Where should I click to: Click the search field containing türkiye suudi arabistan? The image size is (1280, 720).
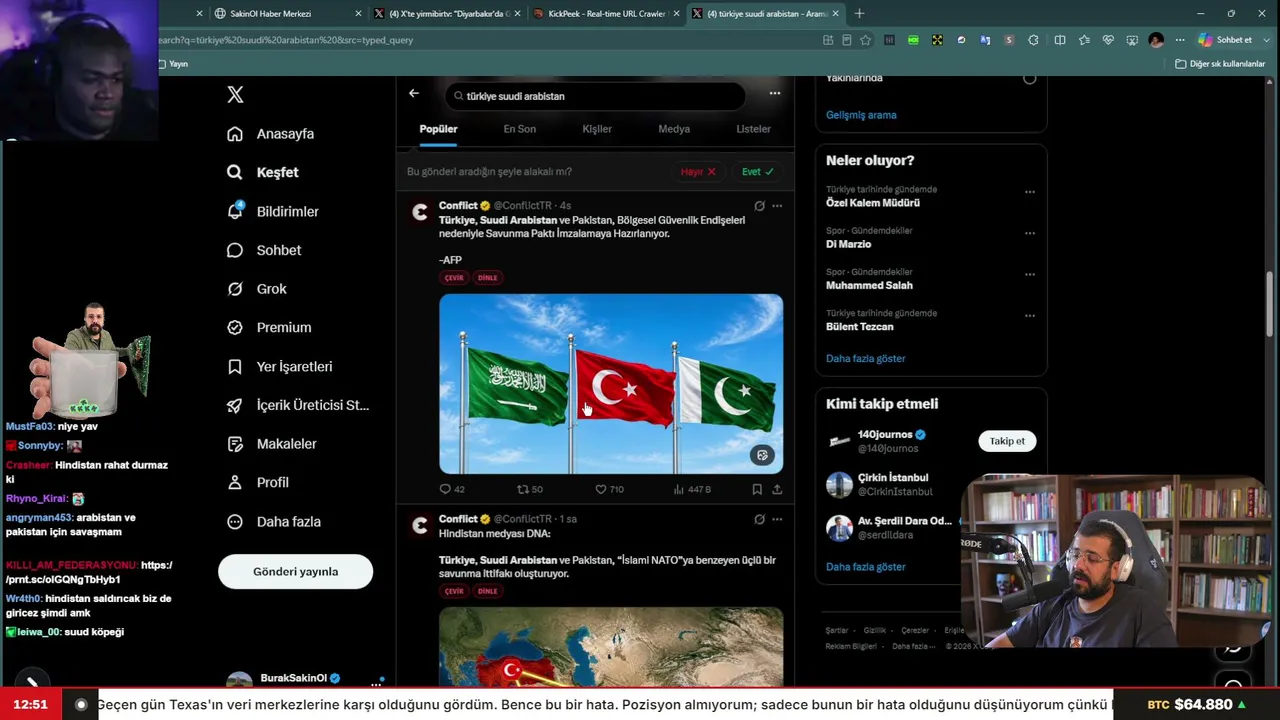[595, 96]
